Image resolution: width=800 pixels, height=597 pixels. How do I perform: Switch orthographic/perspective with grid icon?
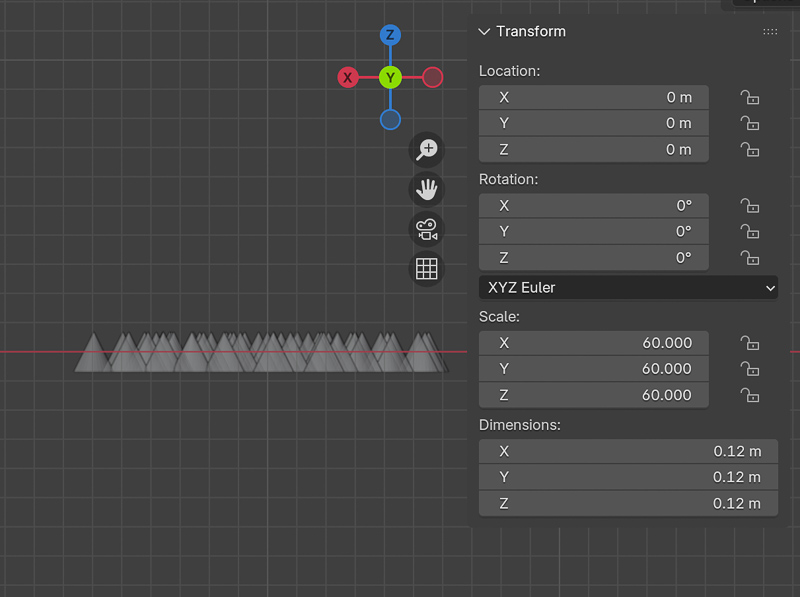click(427, 268)
